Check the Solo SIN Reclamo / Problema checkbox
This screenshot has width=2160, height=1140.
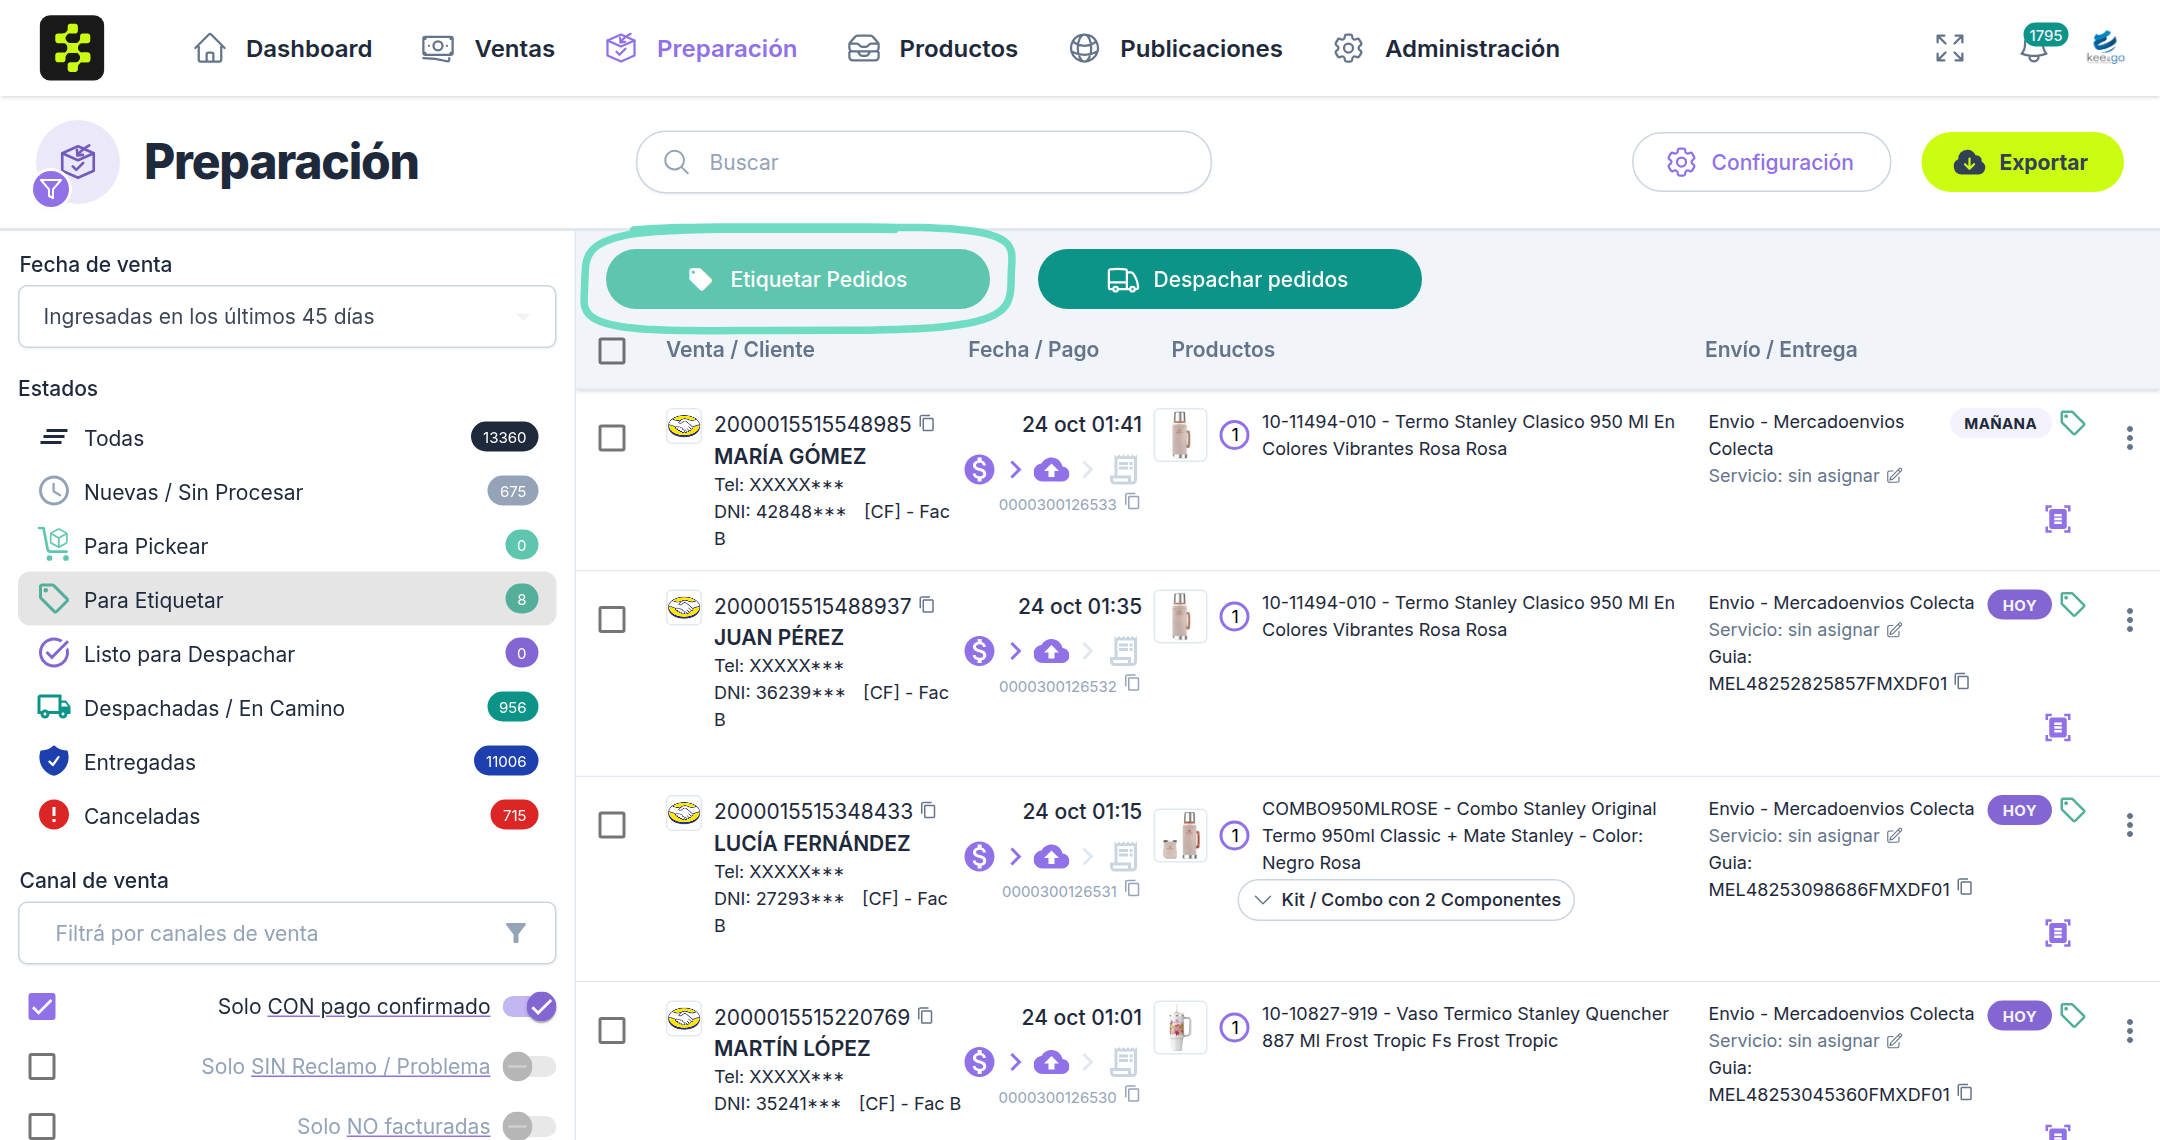click(42, 1067)
